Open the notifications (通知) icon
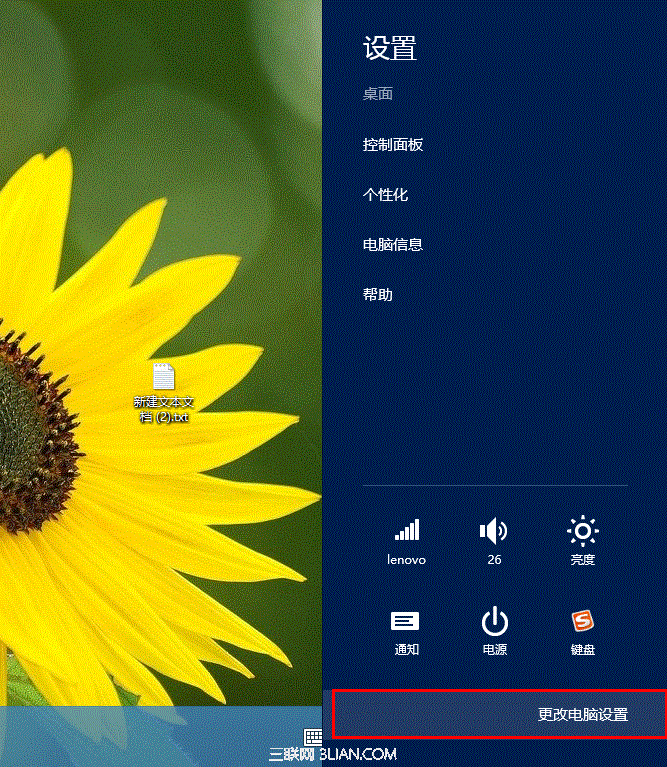The height and width of the screenshot is (767, 667). click(405, 621)
